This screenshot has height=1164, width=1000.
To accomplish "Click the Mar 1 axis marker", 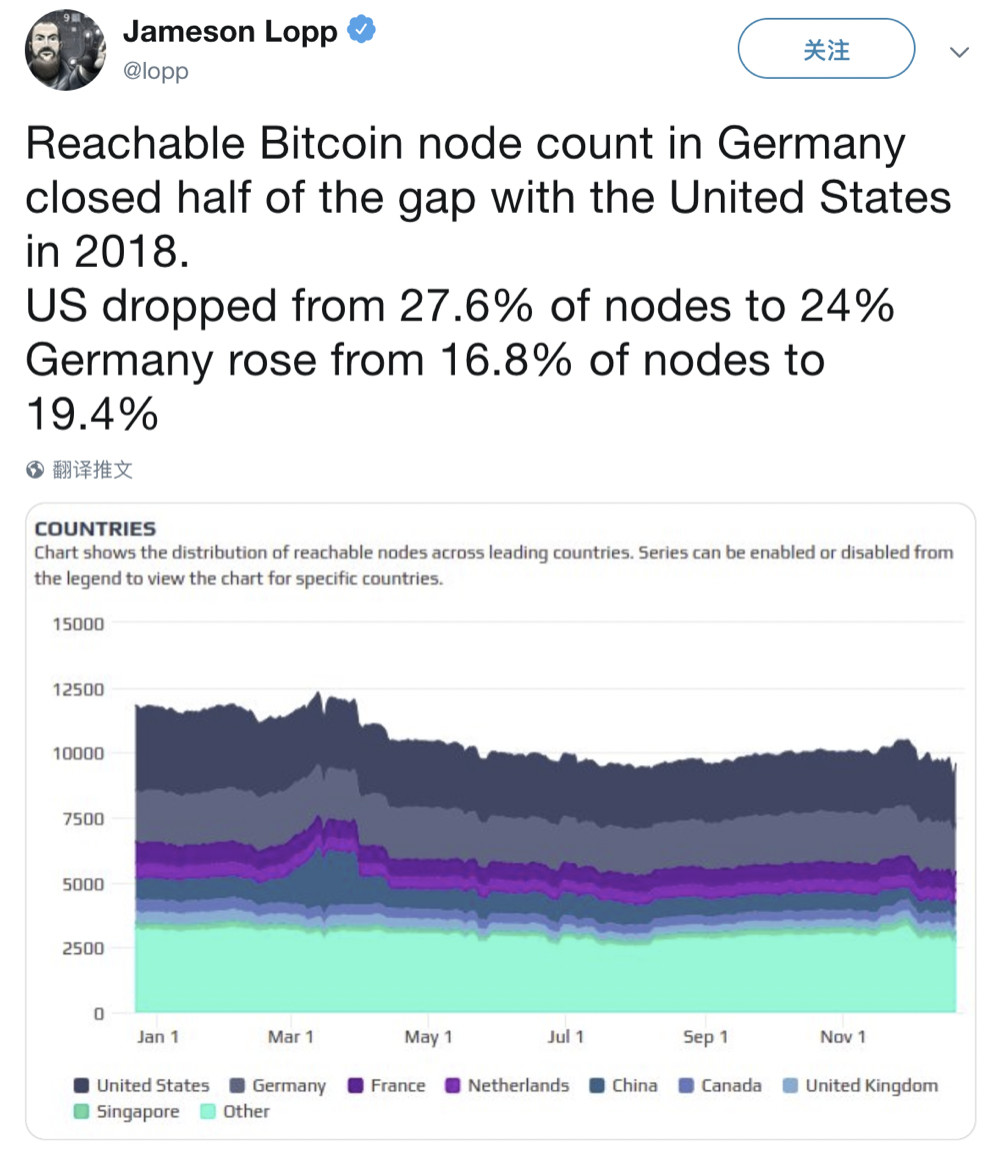I will 290,1036.
